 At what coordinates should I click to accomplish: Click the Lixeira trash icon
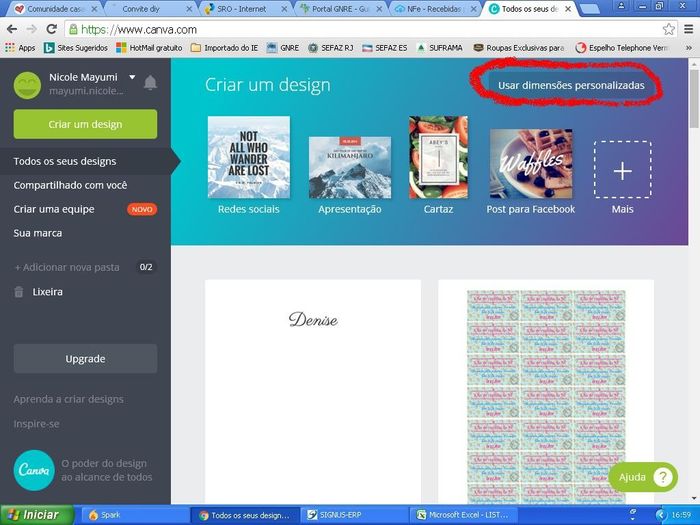[x=19, y=292]
